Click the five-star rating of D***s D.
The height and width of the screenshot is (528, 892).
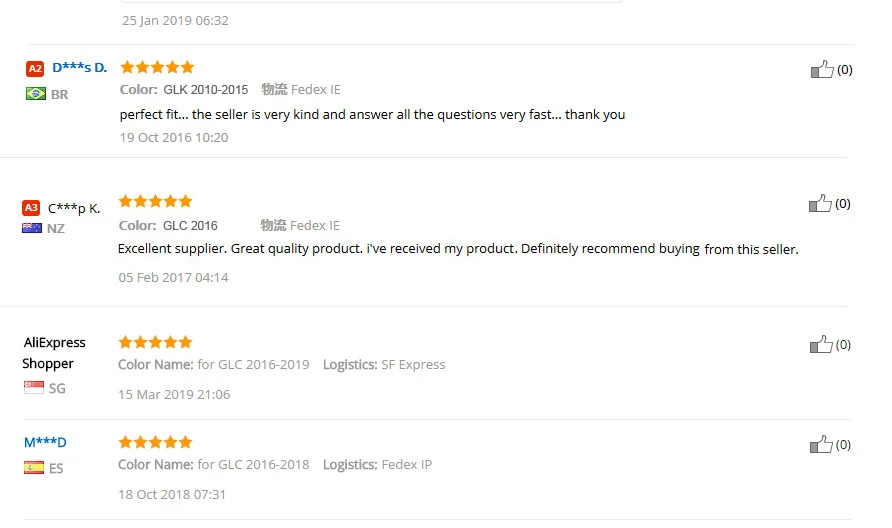click(x=157, y=67)
